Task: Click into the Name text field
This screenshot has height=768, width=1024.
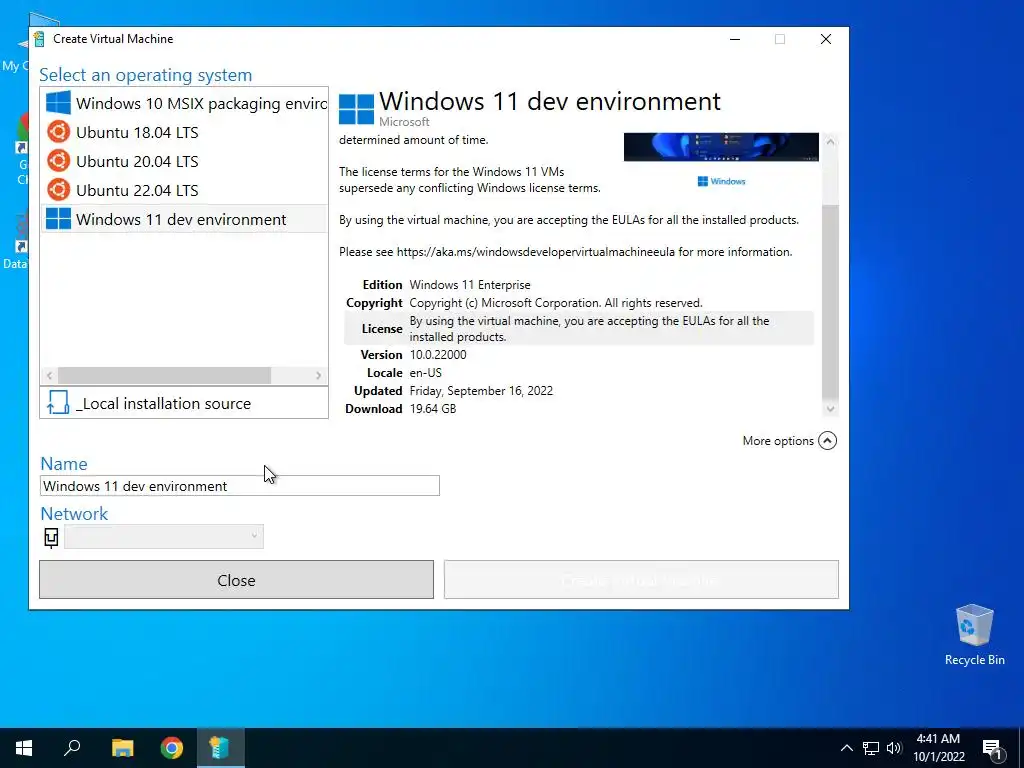Action: click(240, 486)
